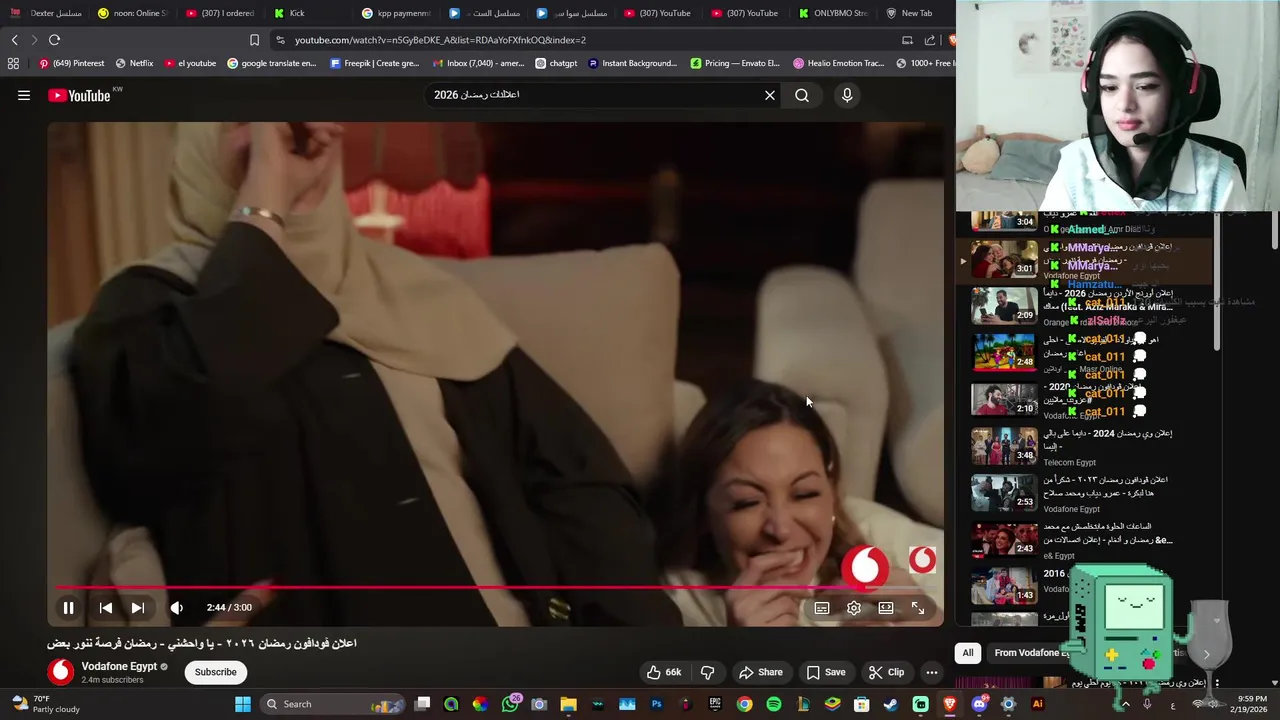Open Spotify from the taskbar
1280x720 pixels.
coord(774,704)
